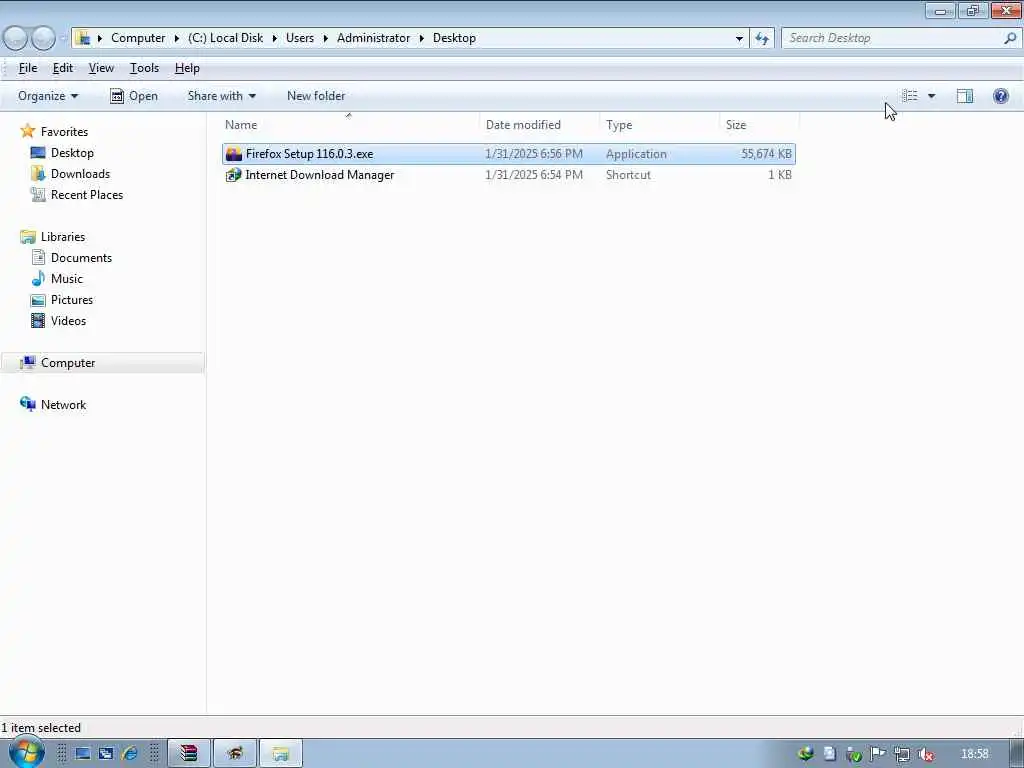Image resolution: width=1024 pixels, height=768 pixels.
Task: Click the muted volume tray icon
Action: pos(925,754)
